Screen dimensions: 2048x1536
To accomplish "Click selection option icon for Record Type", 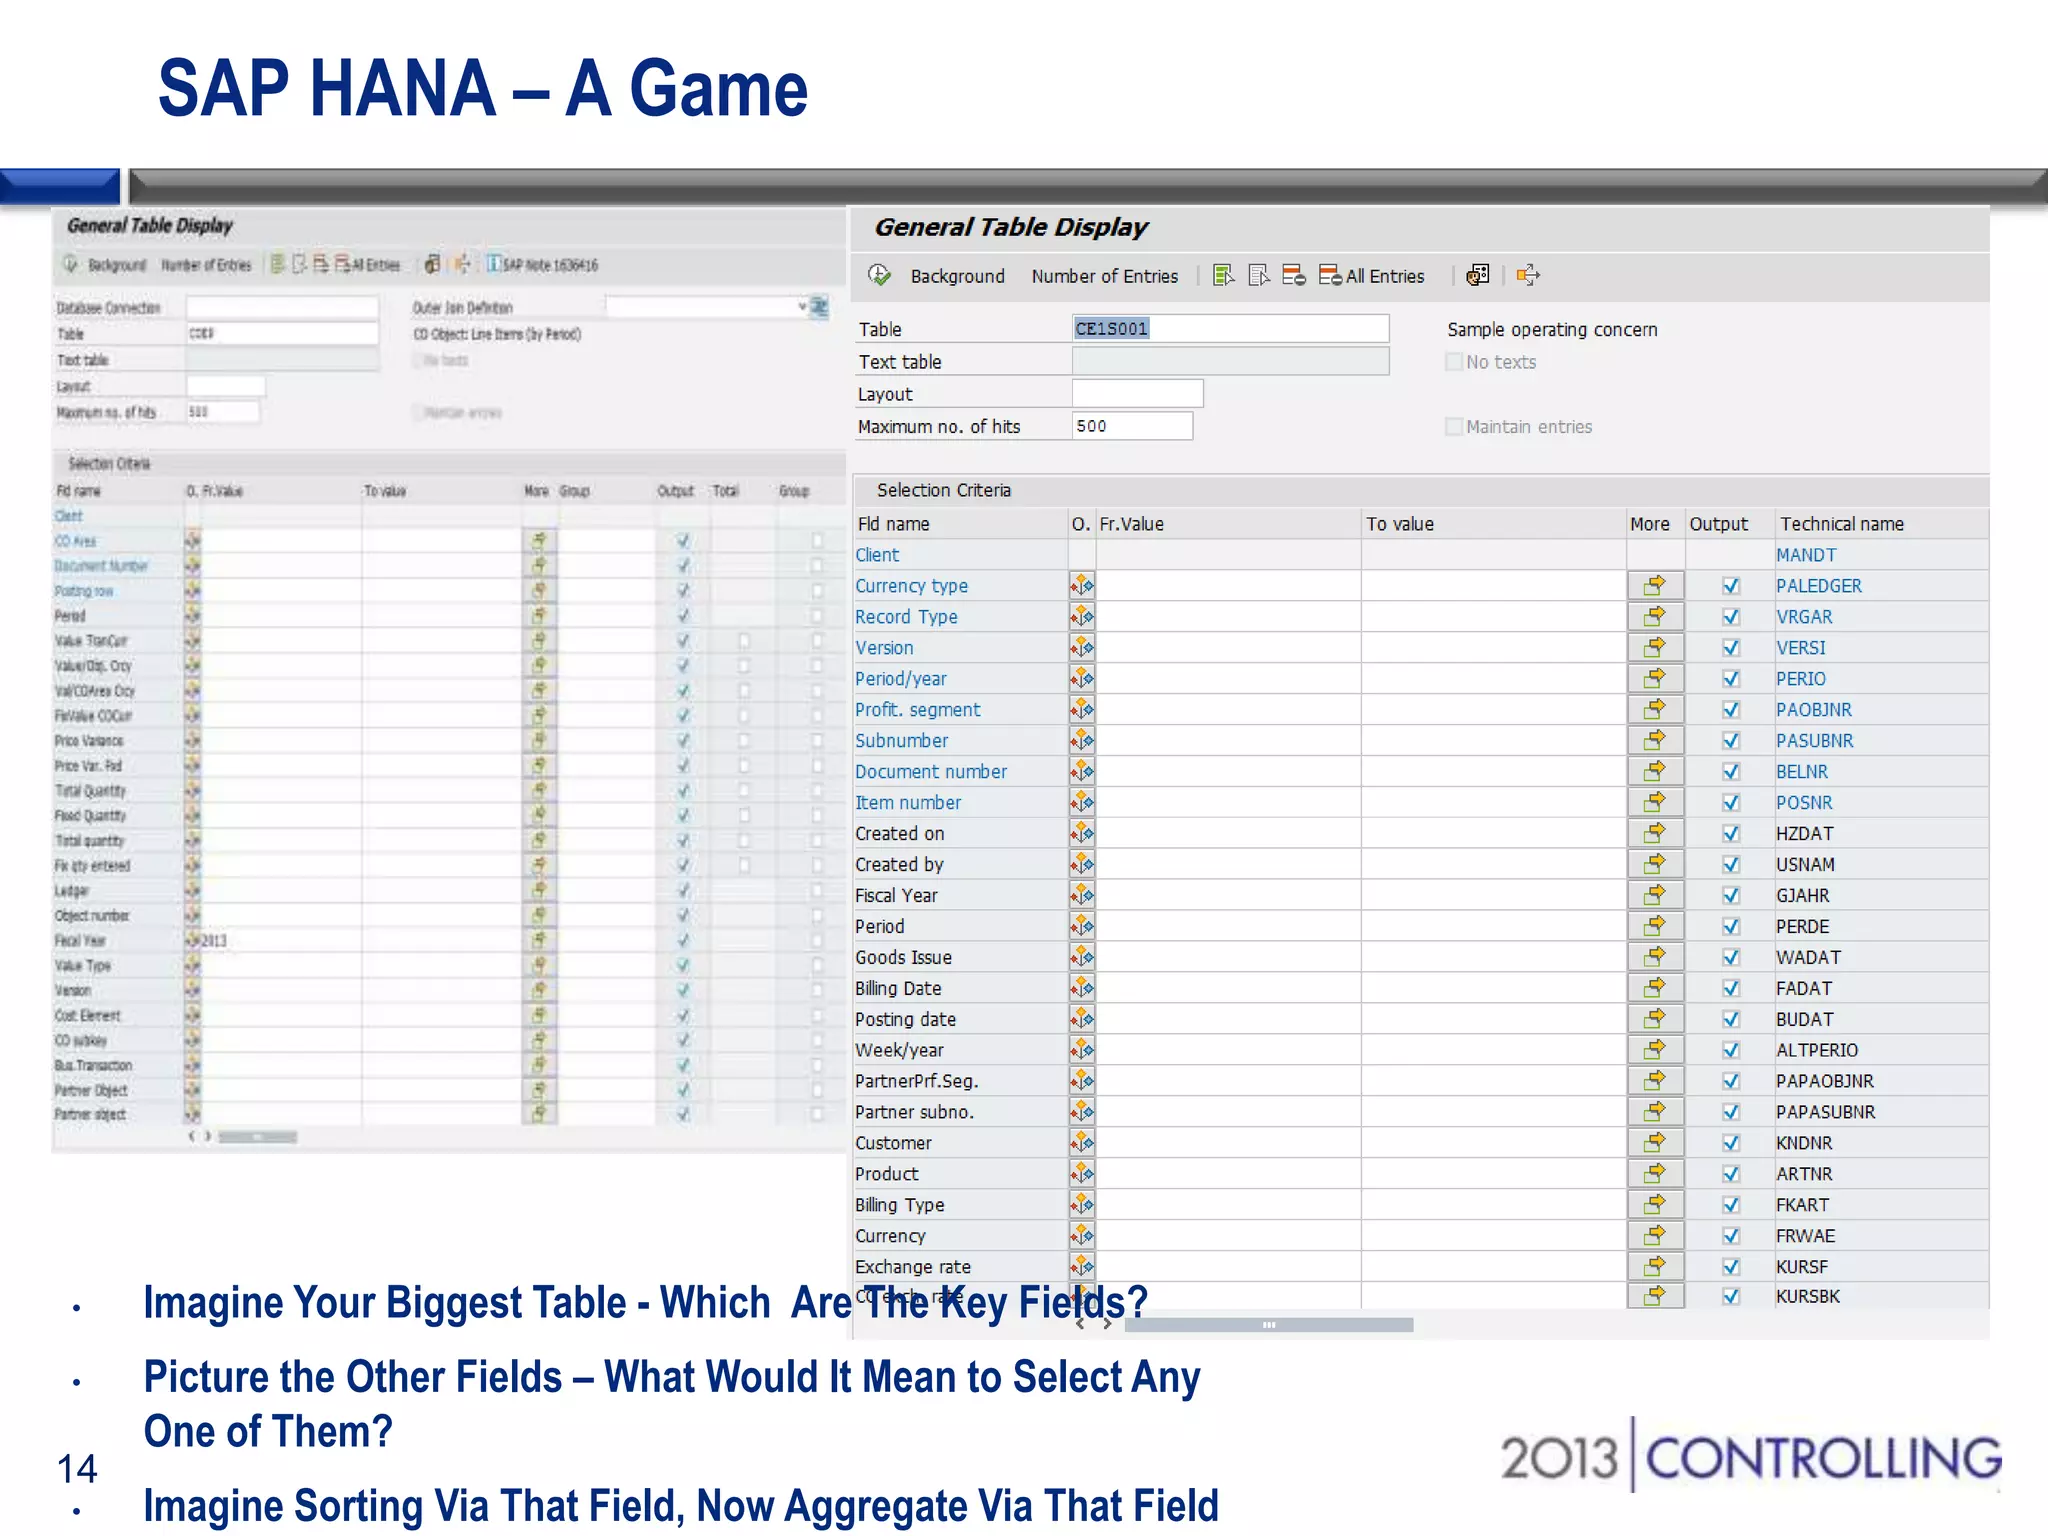I will [1082, 617].
